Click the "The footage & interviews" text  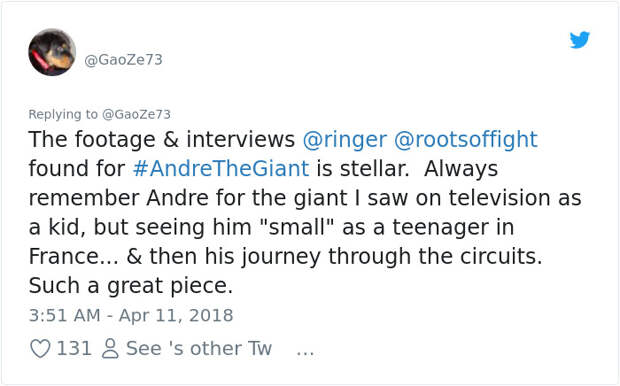pos(162,140)
